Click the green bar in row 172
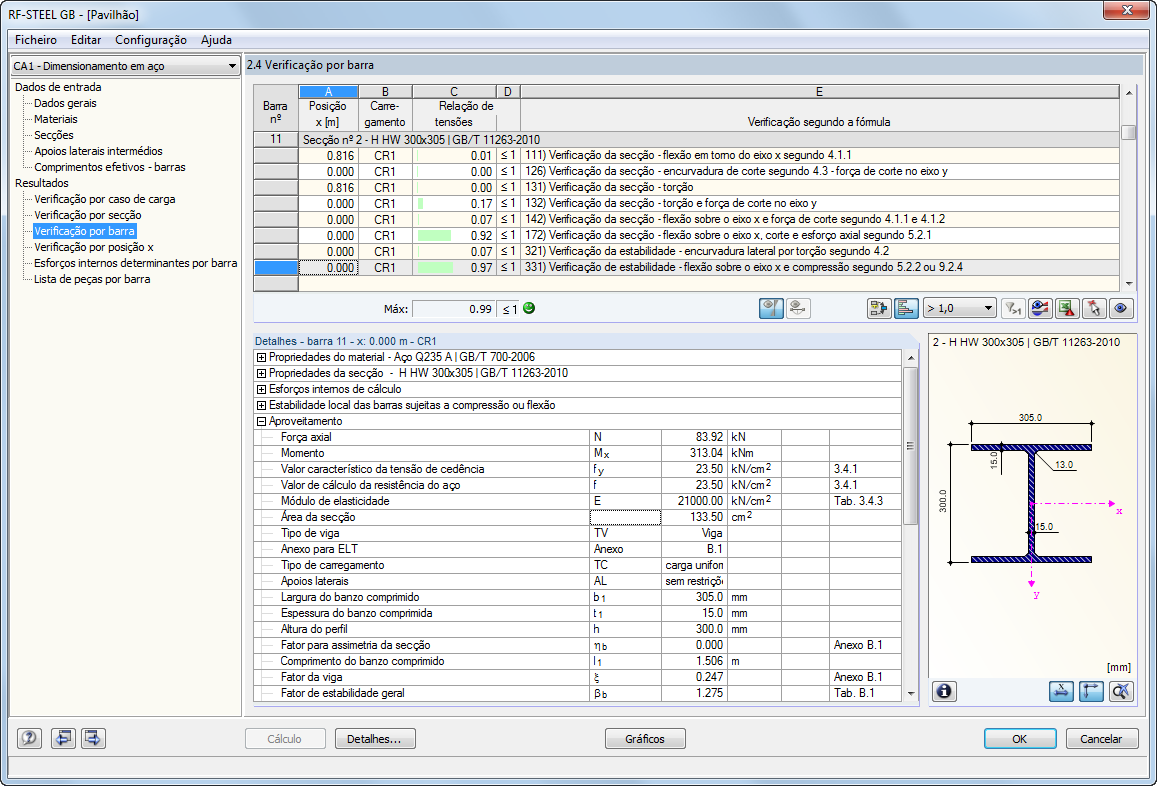 coord(436,236)
